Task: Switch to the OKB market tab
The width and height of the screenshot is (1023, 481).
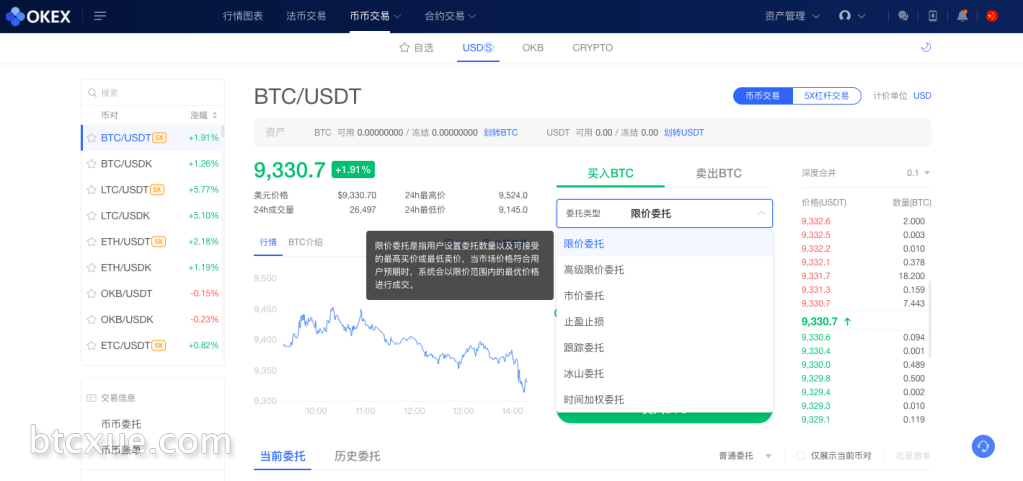Action: coord(533,48)
